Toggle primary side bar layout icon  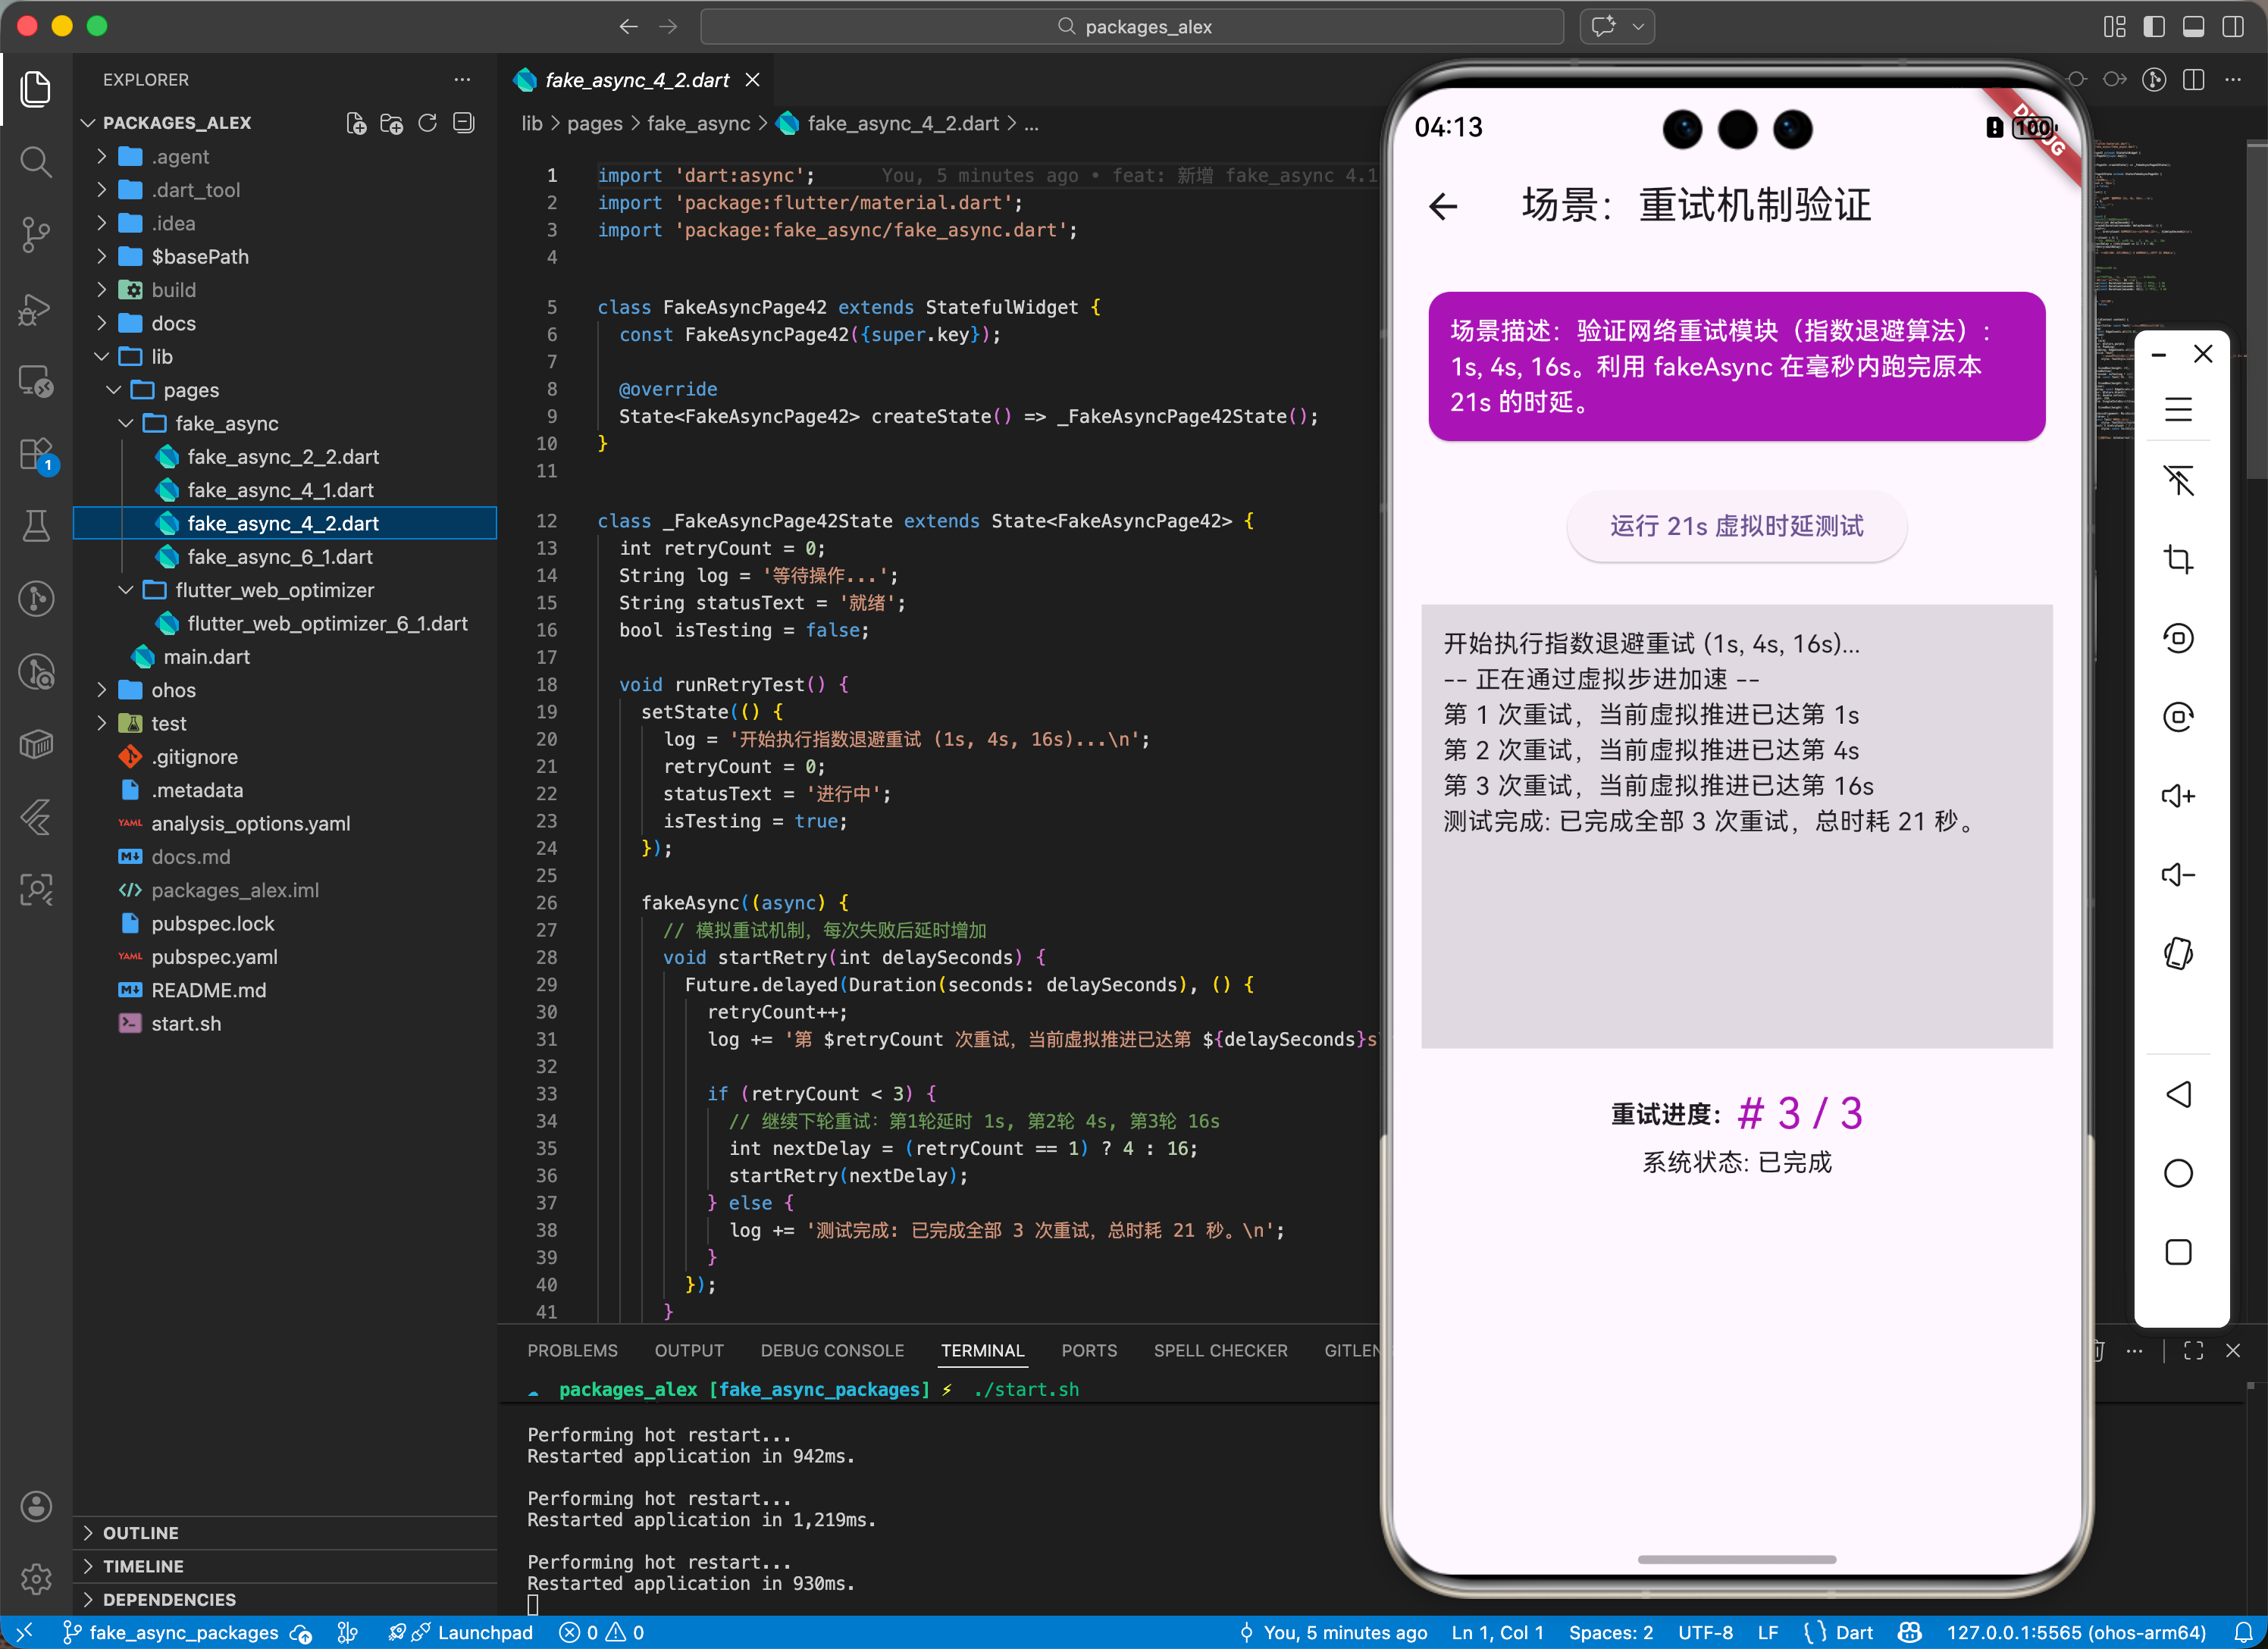click(2154, 27)
